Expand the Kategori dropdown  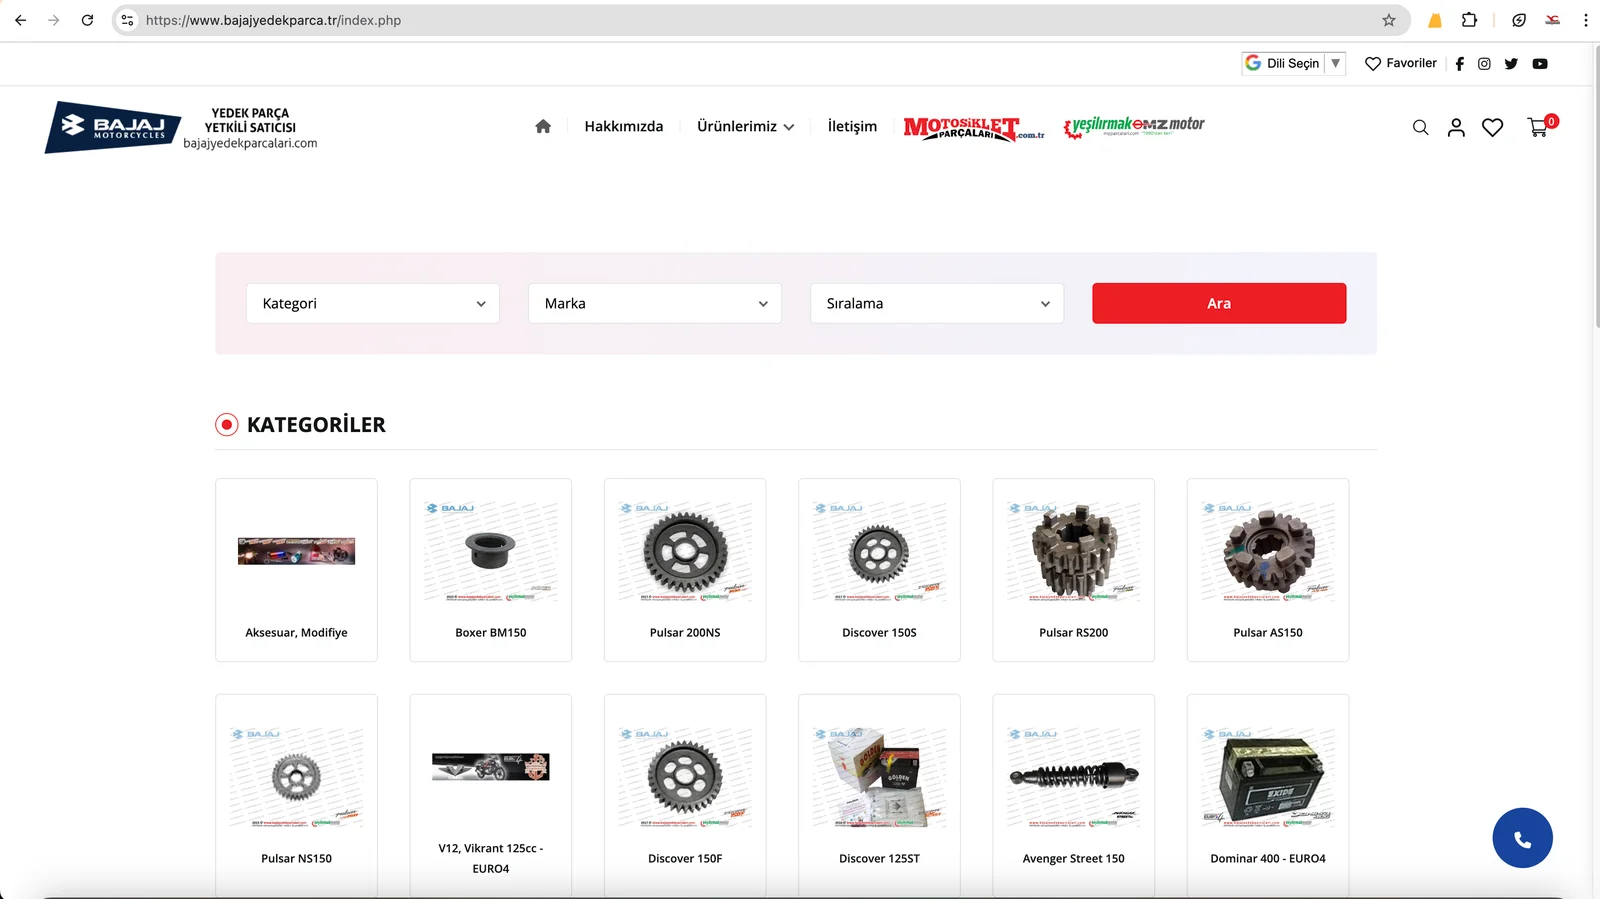coord(373,303)
